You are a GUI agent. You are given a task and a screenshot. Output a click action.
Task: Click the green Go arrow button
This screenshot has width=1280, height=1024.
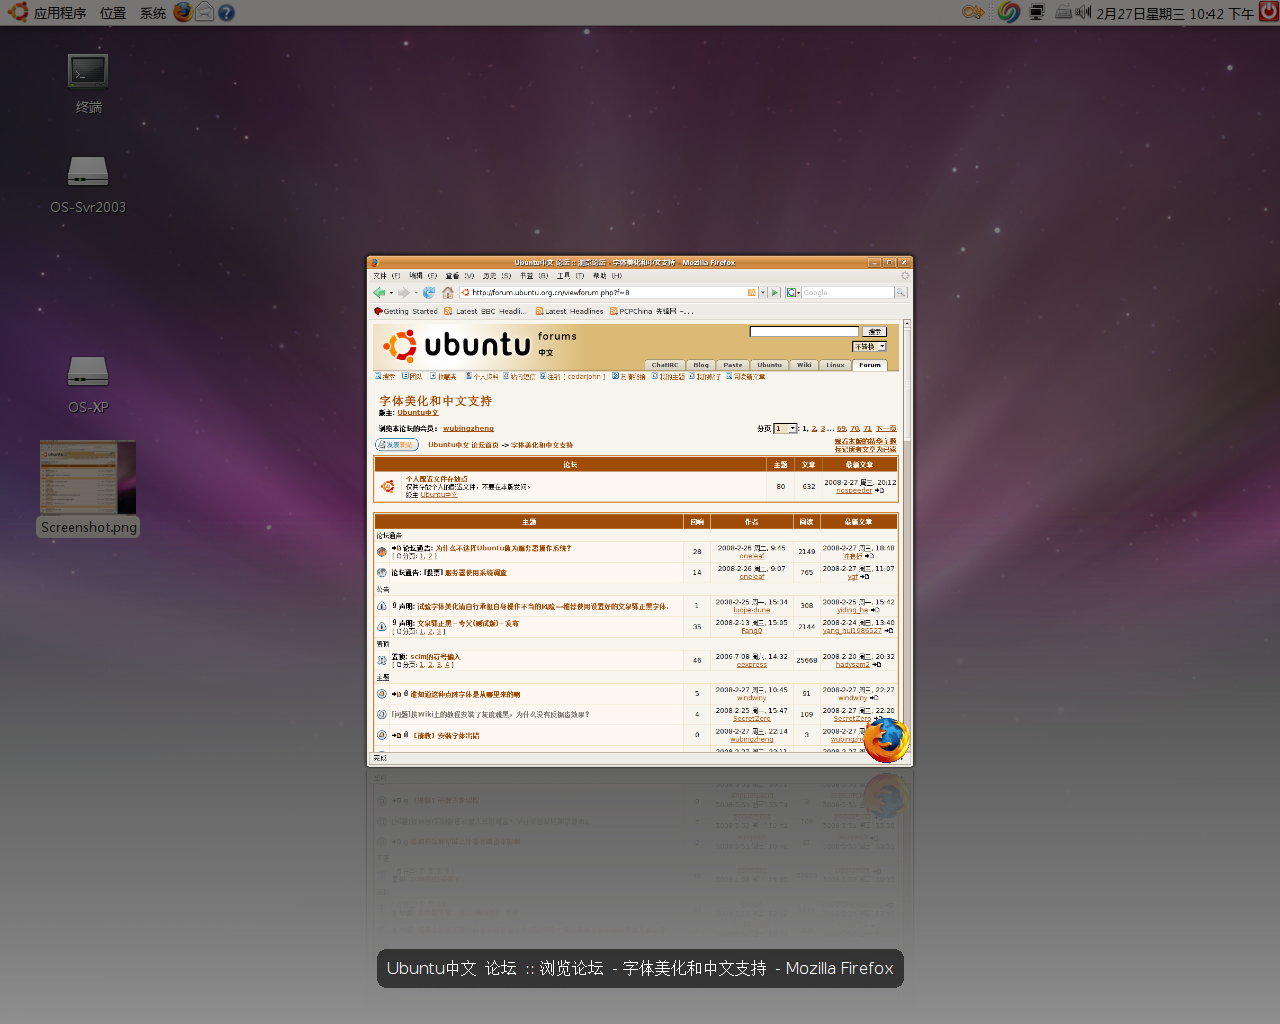(775, 293)
